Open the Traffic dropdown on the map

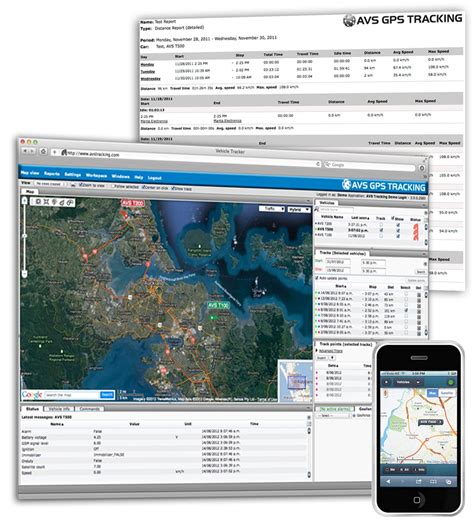coord(272,209)
